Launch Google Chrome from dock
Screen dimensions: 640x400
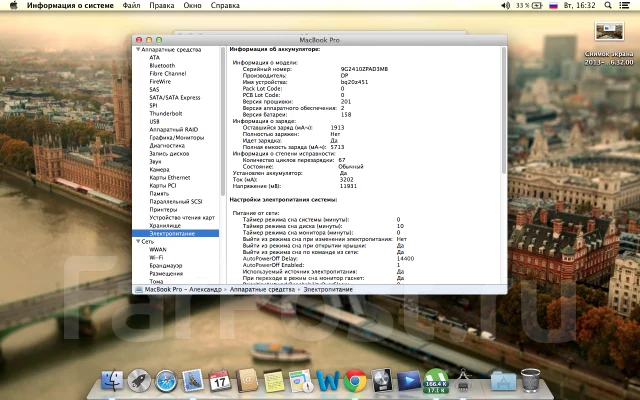pos(355,380)
